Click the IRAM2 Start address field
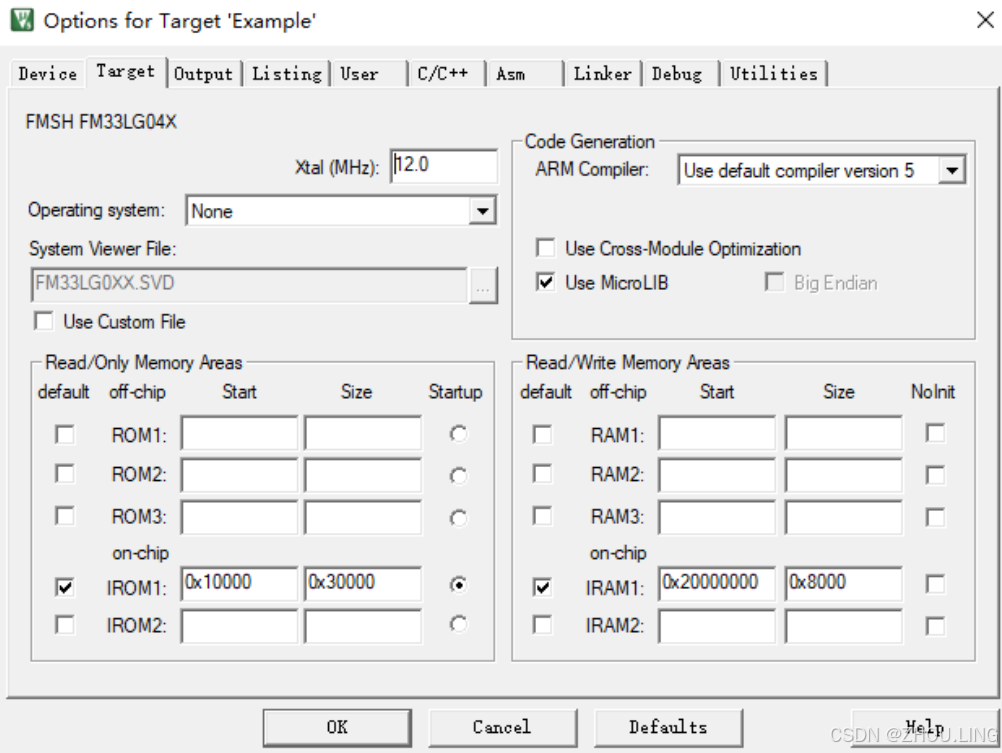This screenshot has height=753, width=1002. [717, 626]
